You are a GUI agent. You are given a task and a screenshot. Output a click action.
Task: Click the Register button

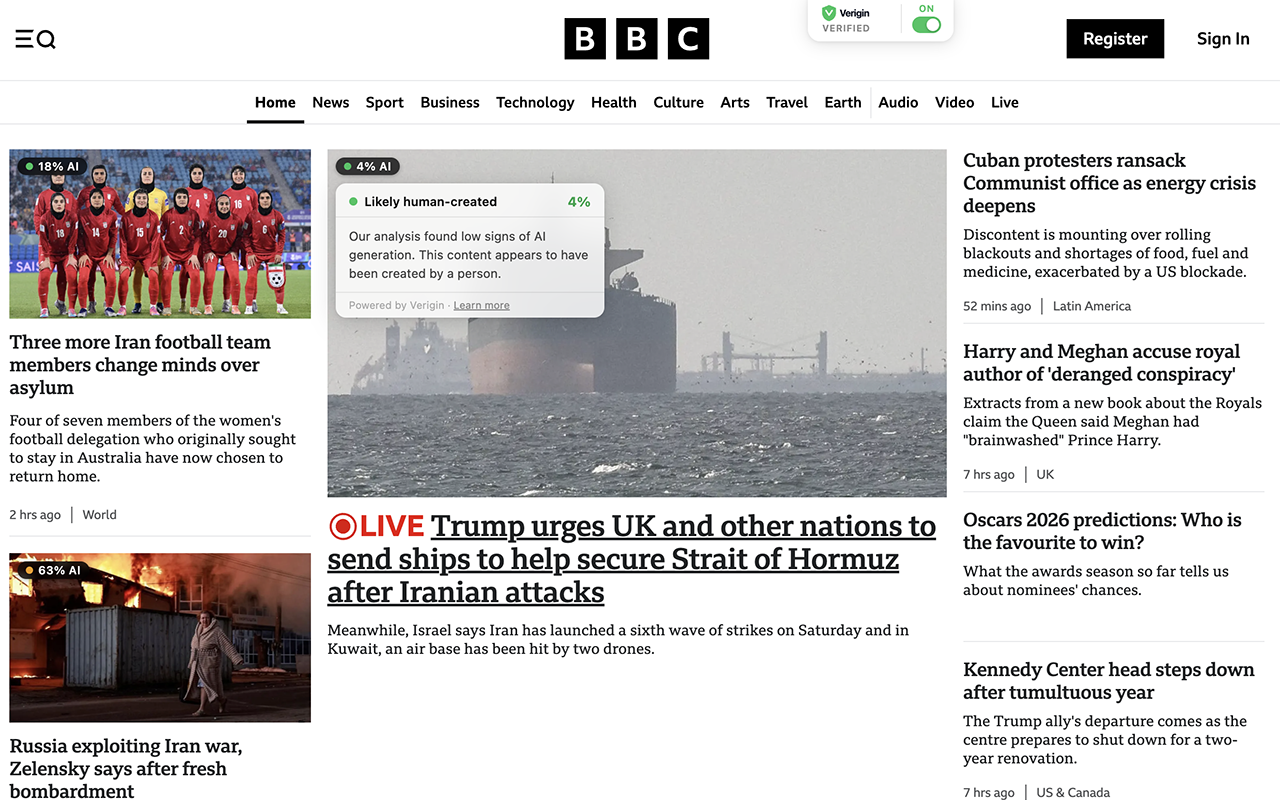(x=1115, y=39)
